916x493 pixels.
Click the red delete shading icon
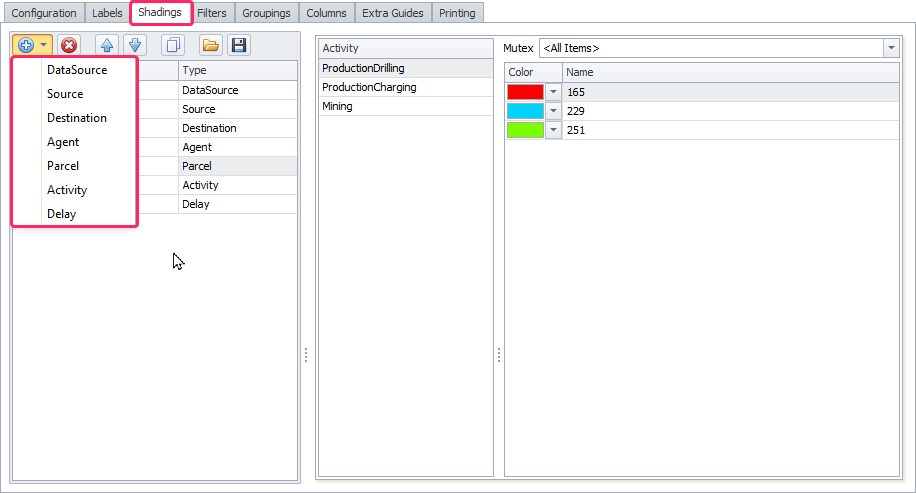(x=68, y=45)
